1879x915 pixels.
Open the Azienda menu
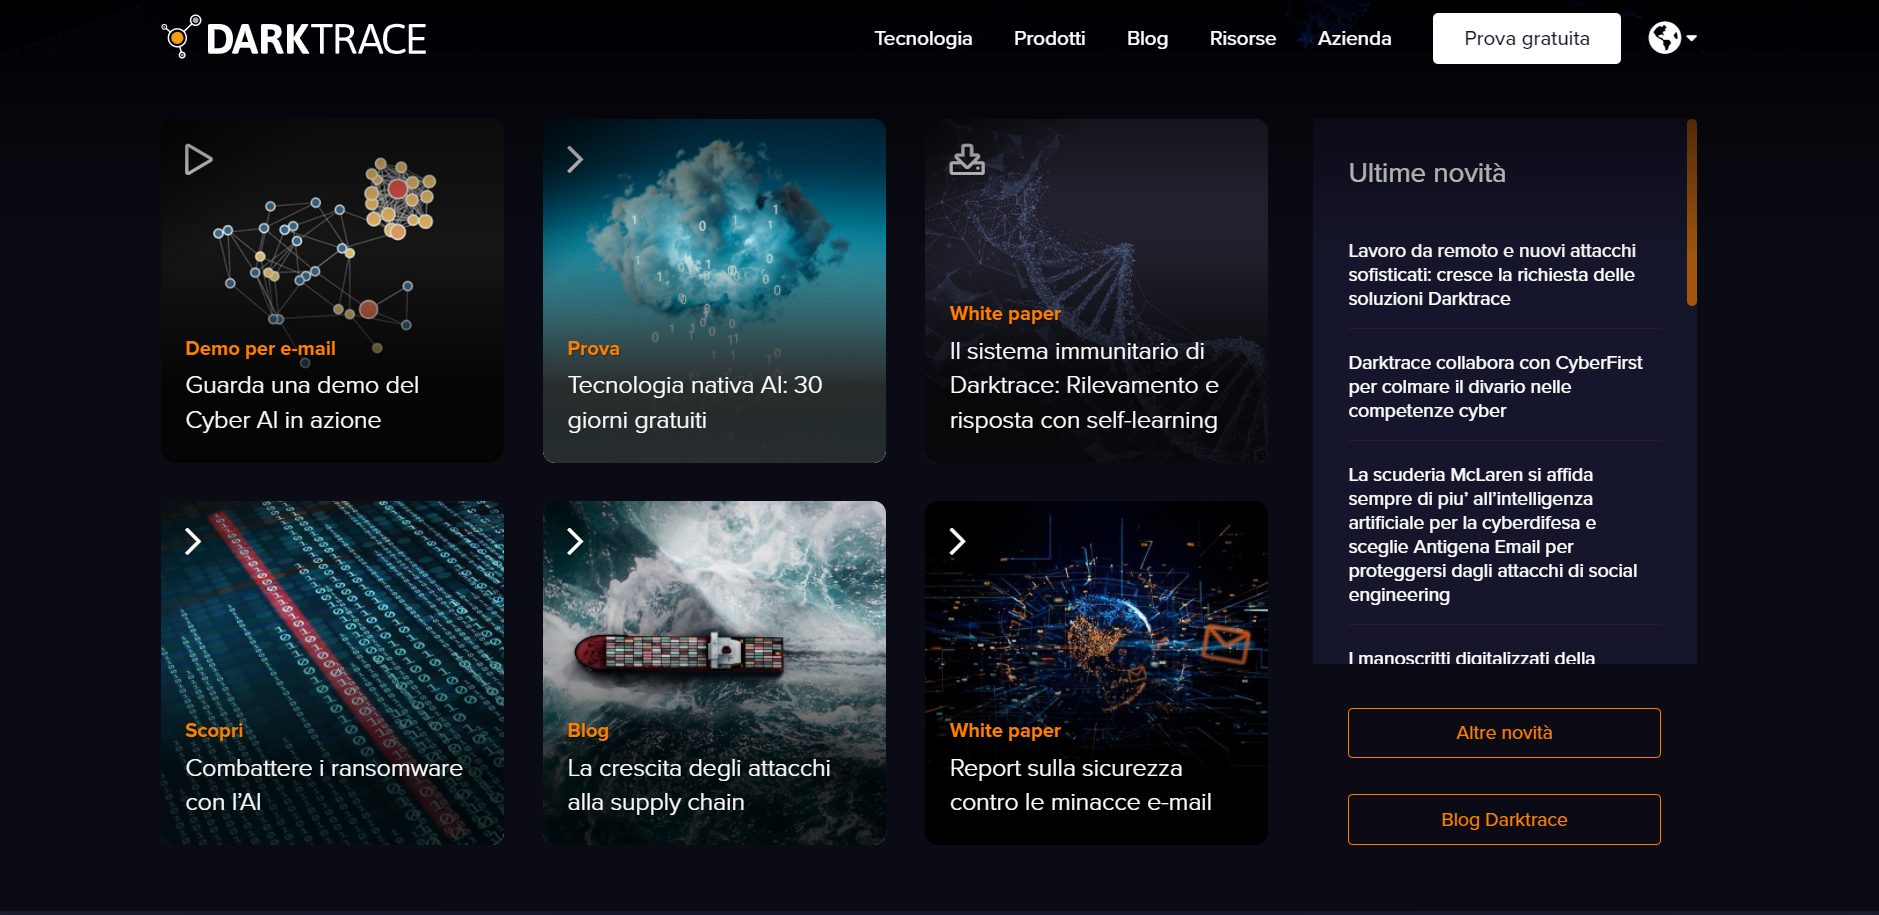1354,38
